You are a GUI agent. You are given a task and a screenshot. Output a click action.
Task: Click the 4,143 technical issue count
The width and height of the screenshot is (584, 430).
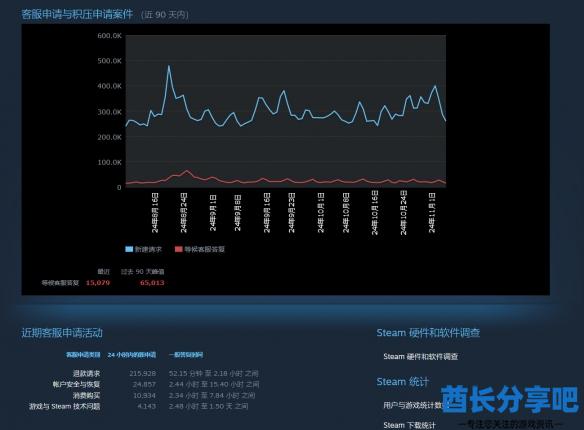146,406
